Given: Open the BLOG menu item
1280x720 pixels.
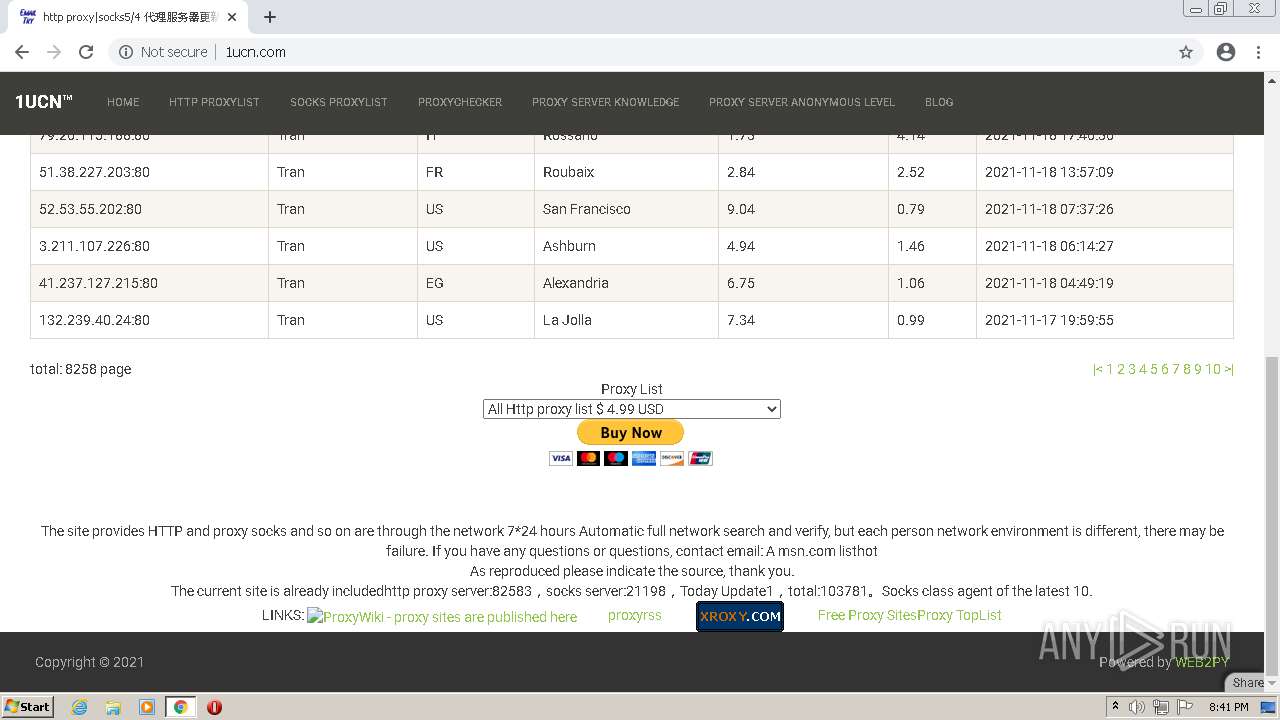Looking at the screenshot, I should tap(939, 102).
